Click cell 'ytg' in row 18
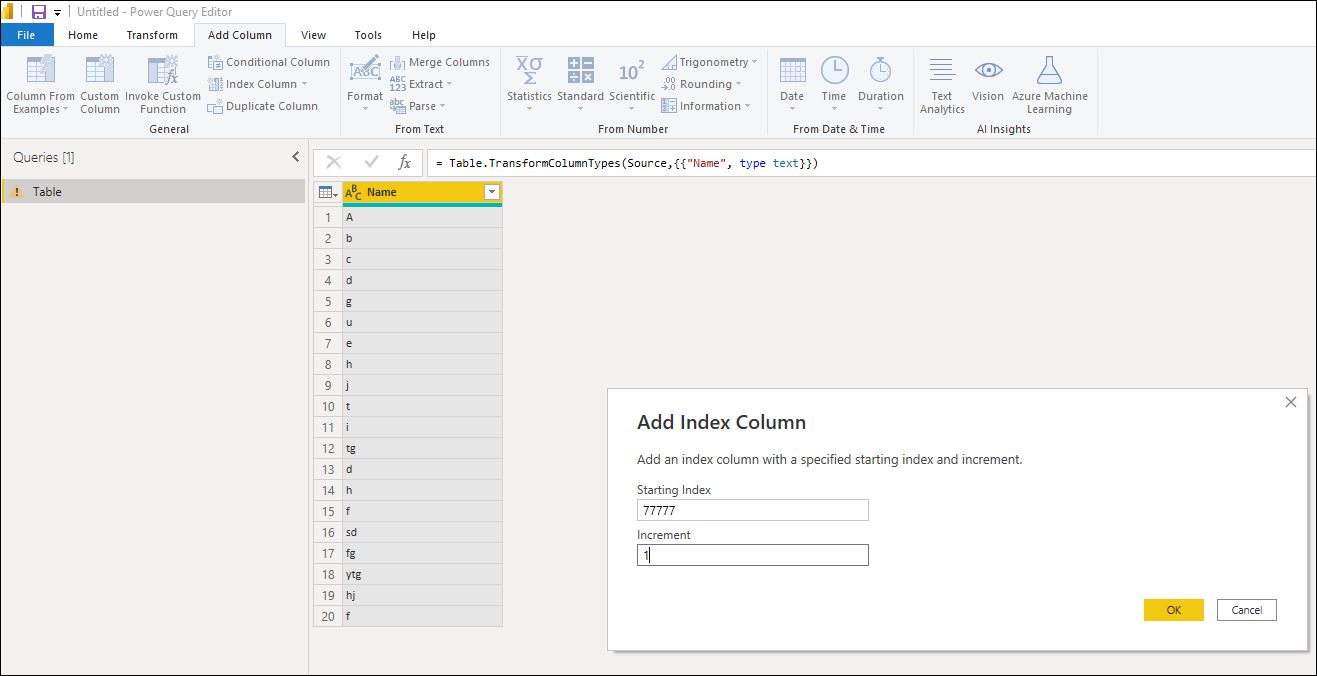Image resolution: width=1317 pixels, height=676 pixels. pyautogui.click(x=422, y=574)
